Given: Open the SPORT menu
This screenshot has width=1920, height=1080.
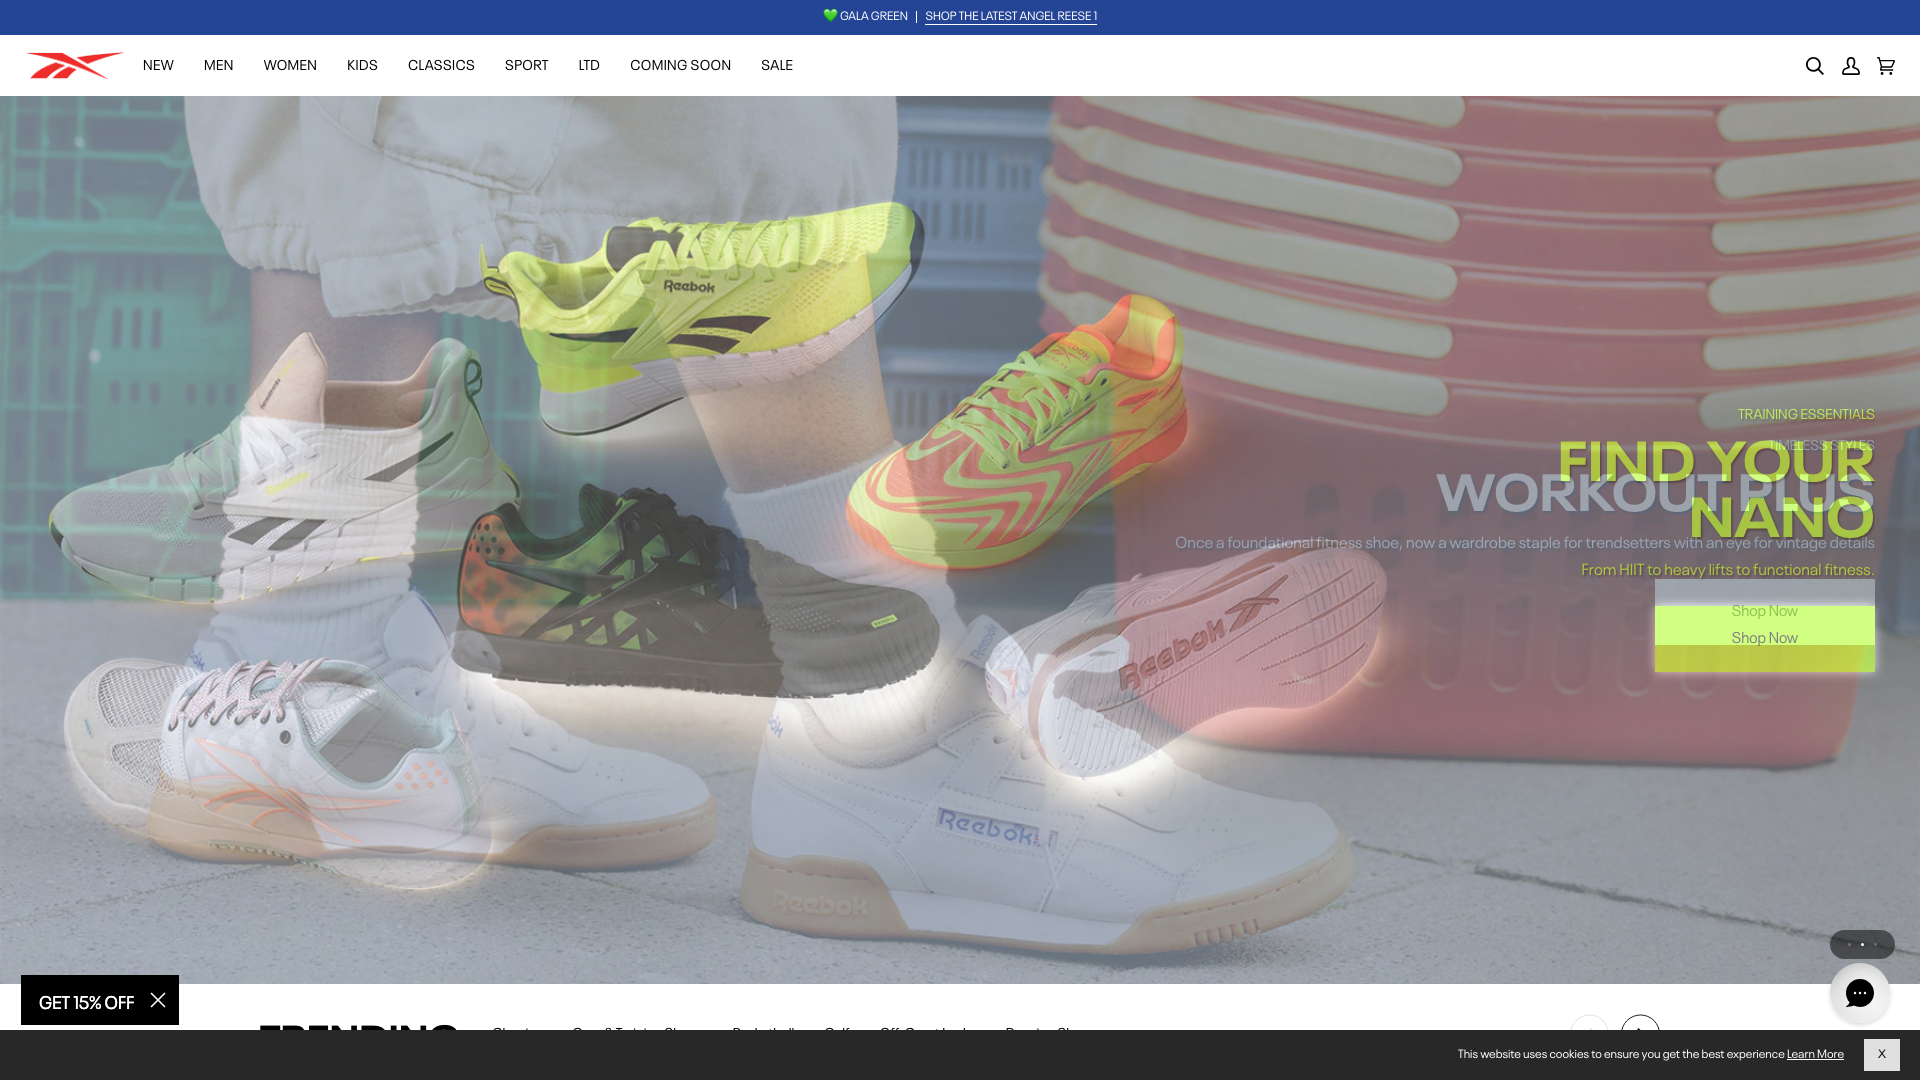Looking at the screenshot, I should pyautogui.click(x=526, y=65).
